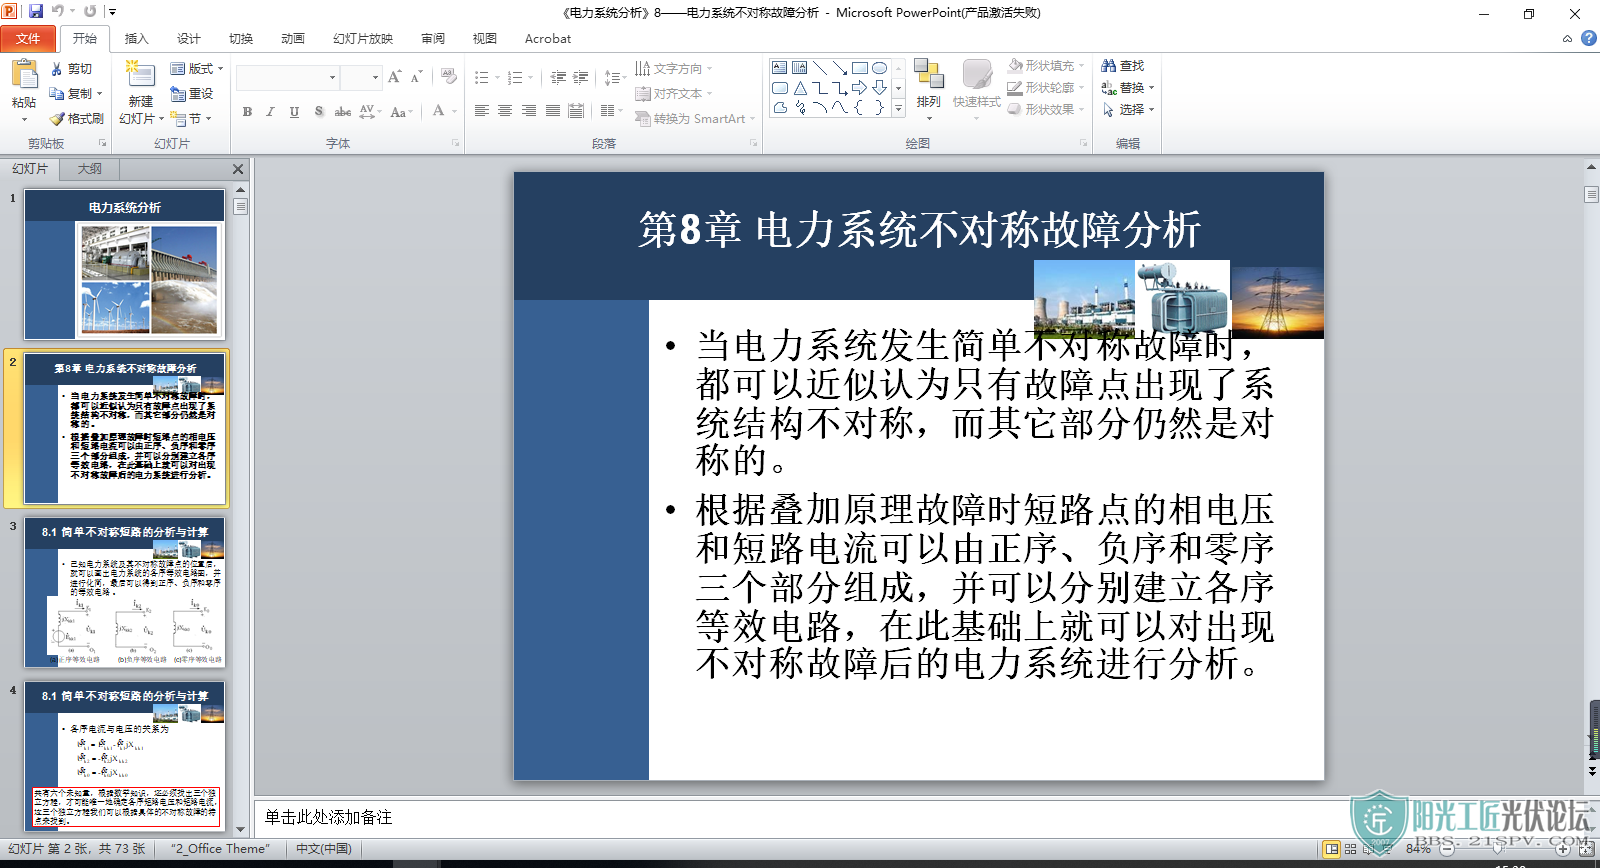Click the zoom slider handle
Viewport: 1600px width, 868px height.
[1498, 849]
